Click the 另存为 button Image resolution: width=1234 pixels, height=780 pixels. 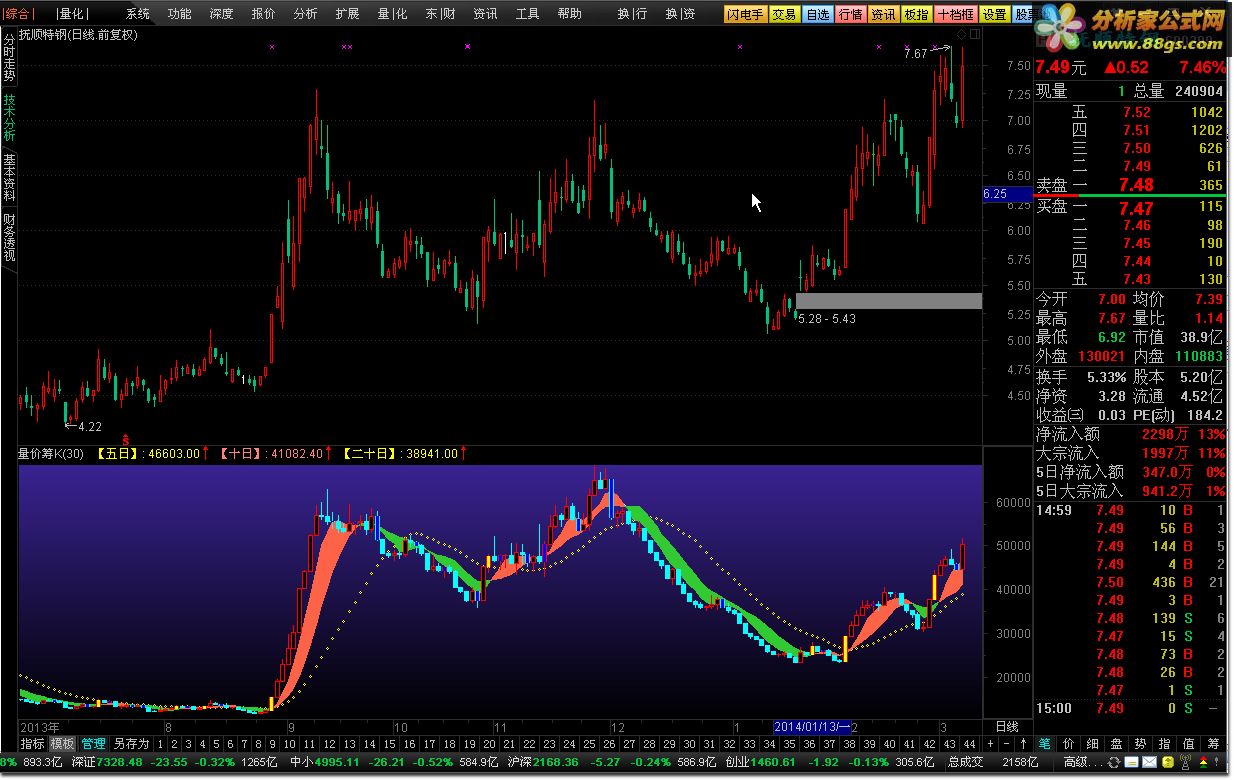131,744
